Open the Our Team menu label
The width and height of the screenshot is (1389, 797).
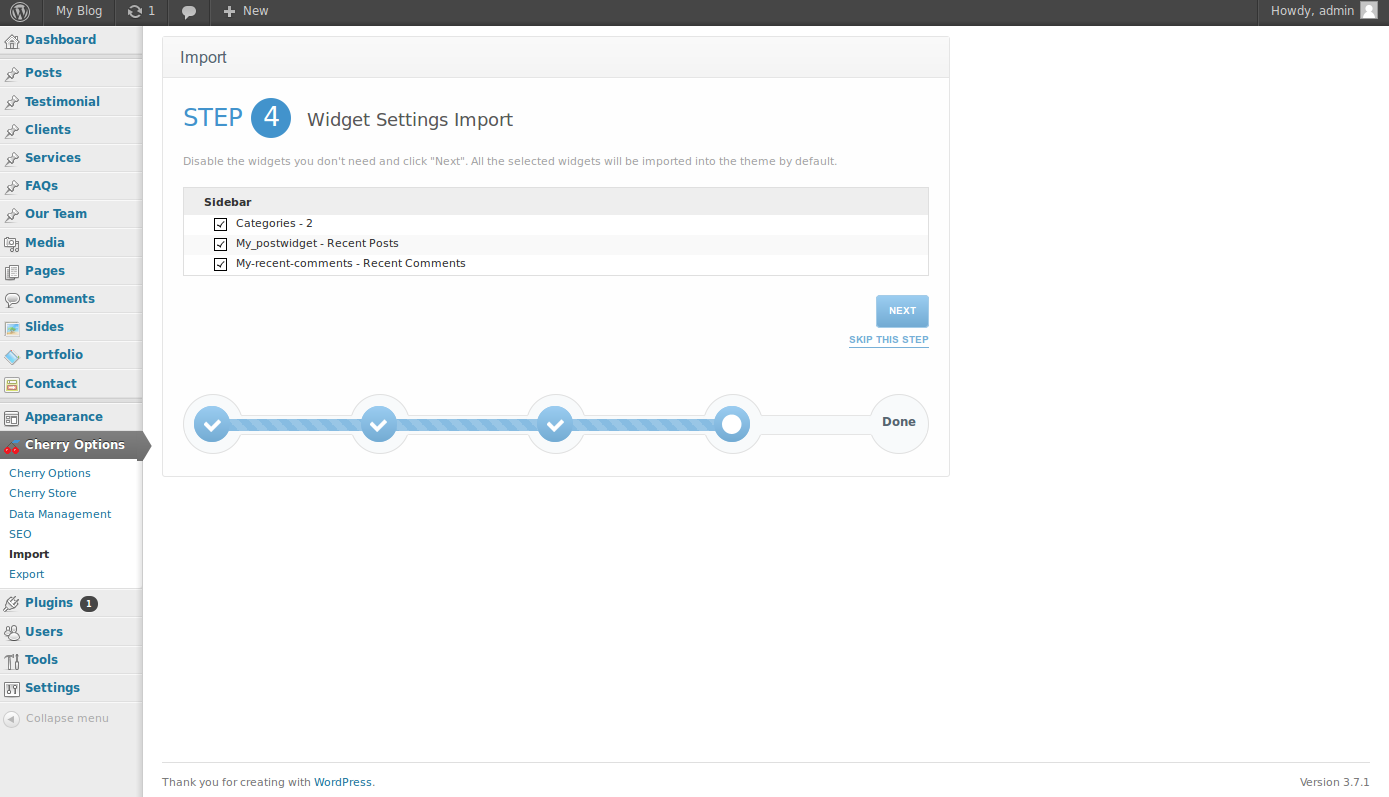click(x=56, y=213)
